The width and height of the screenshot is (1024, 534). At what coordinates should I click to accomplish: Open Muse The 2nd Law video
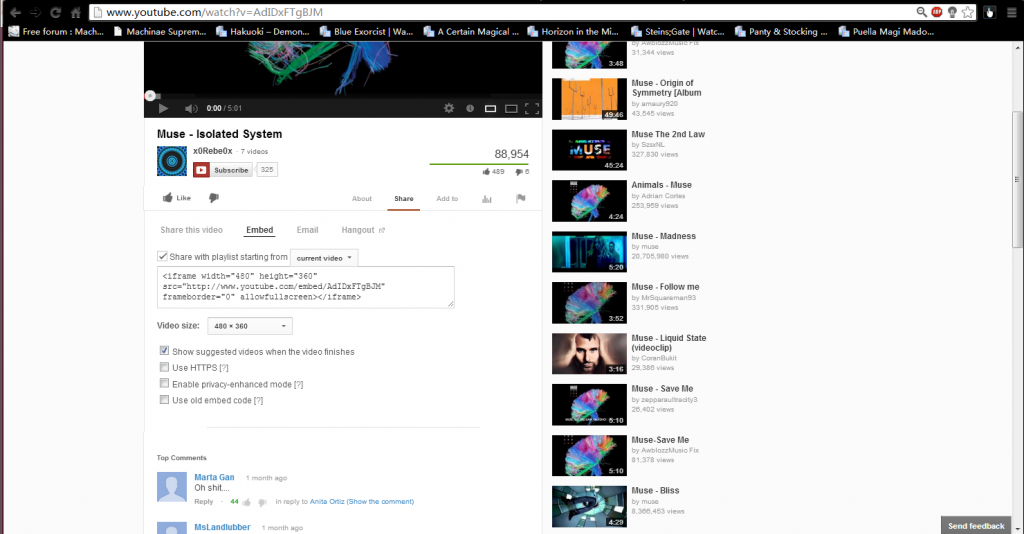coord(668,134)
